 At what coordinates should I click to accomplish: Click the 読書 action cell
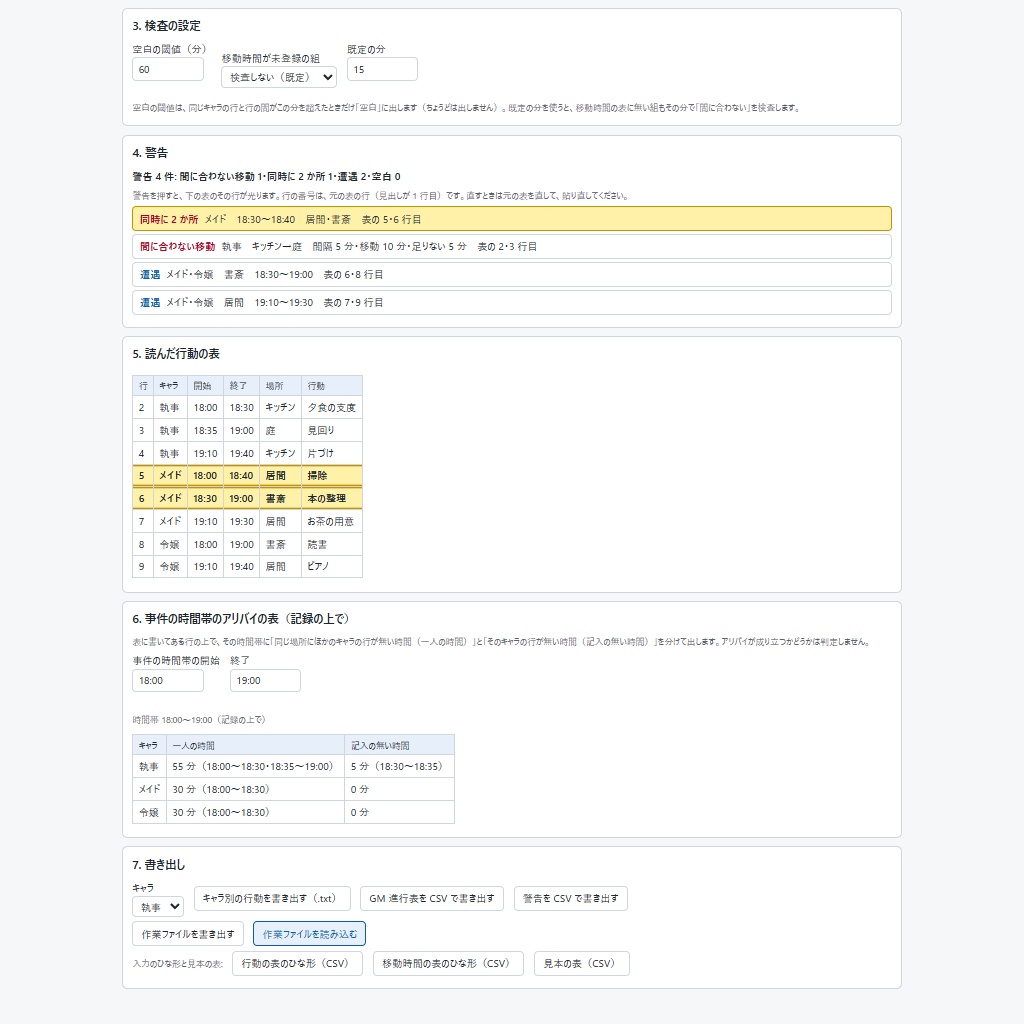coord(332,544)
